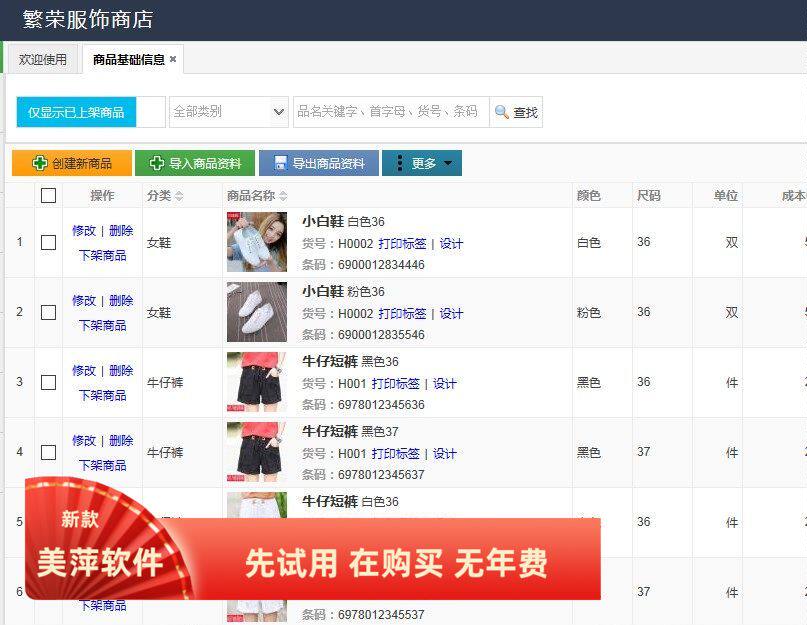Click 修改 for row 3 牛仔短裤 黑色36
807x625 pixels.
coord(84,371)
